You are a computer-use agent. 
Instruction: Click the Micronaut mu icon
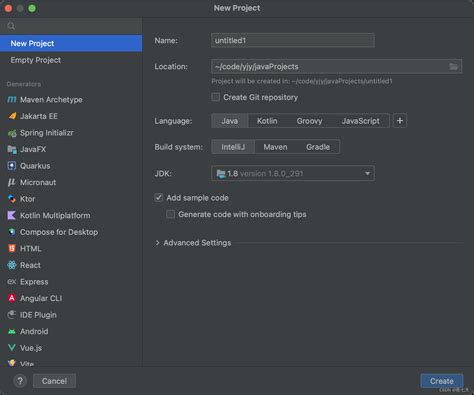tap(11, 182)
